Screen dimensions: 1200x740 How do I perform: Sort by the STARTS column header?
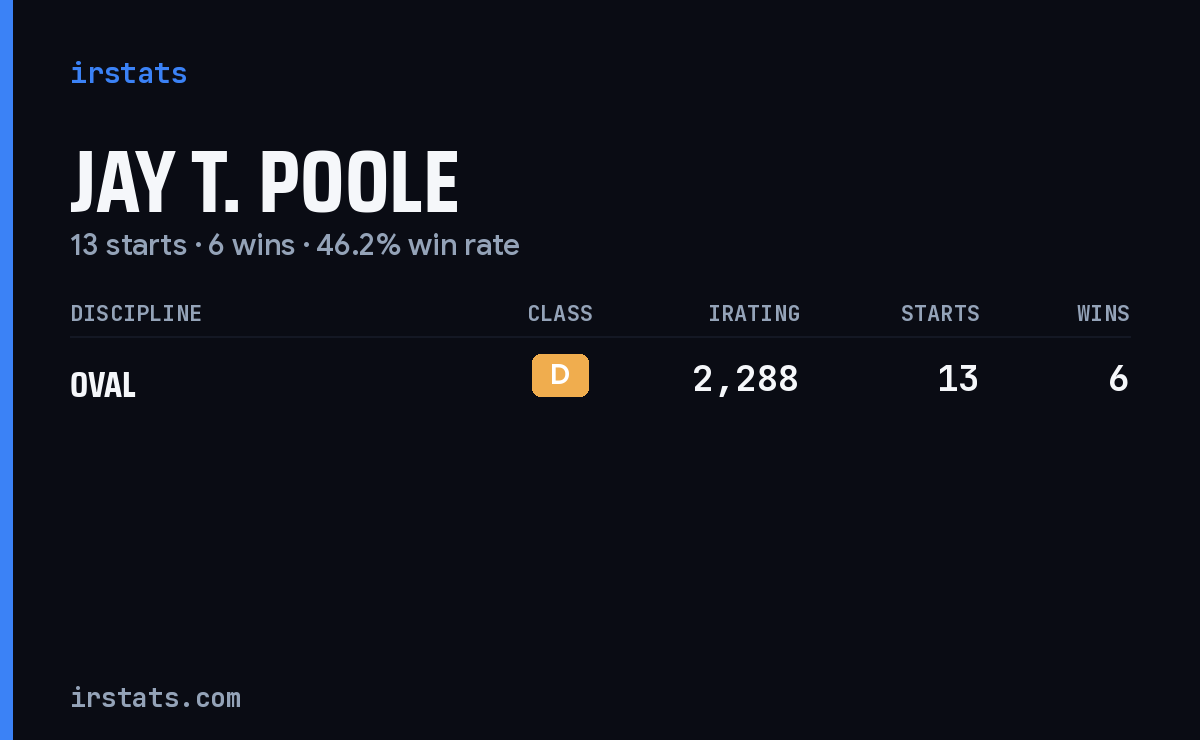tap(940, 313)
